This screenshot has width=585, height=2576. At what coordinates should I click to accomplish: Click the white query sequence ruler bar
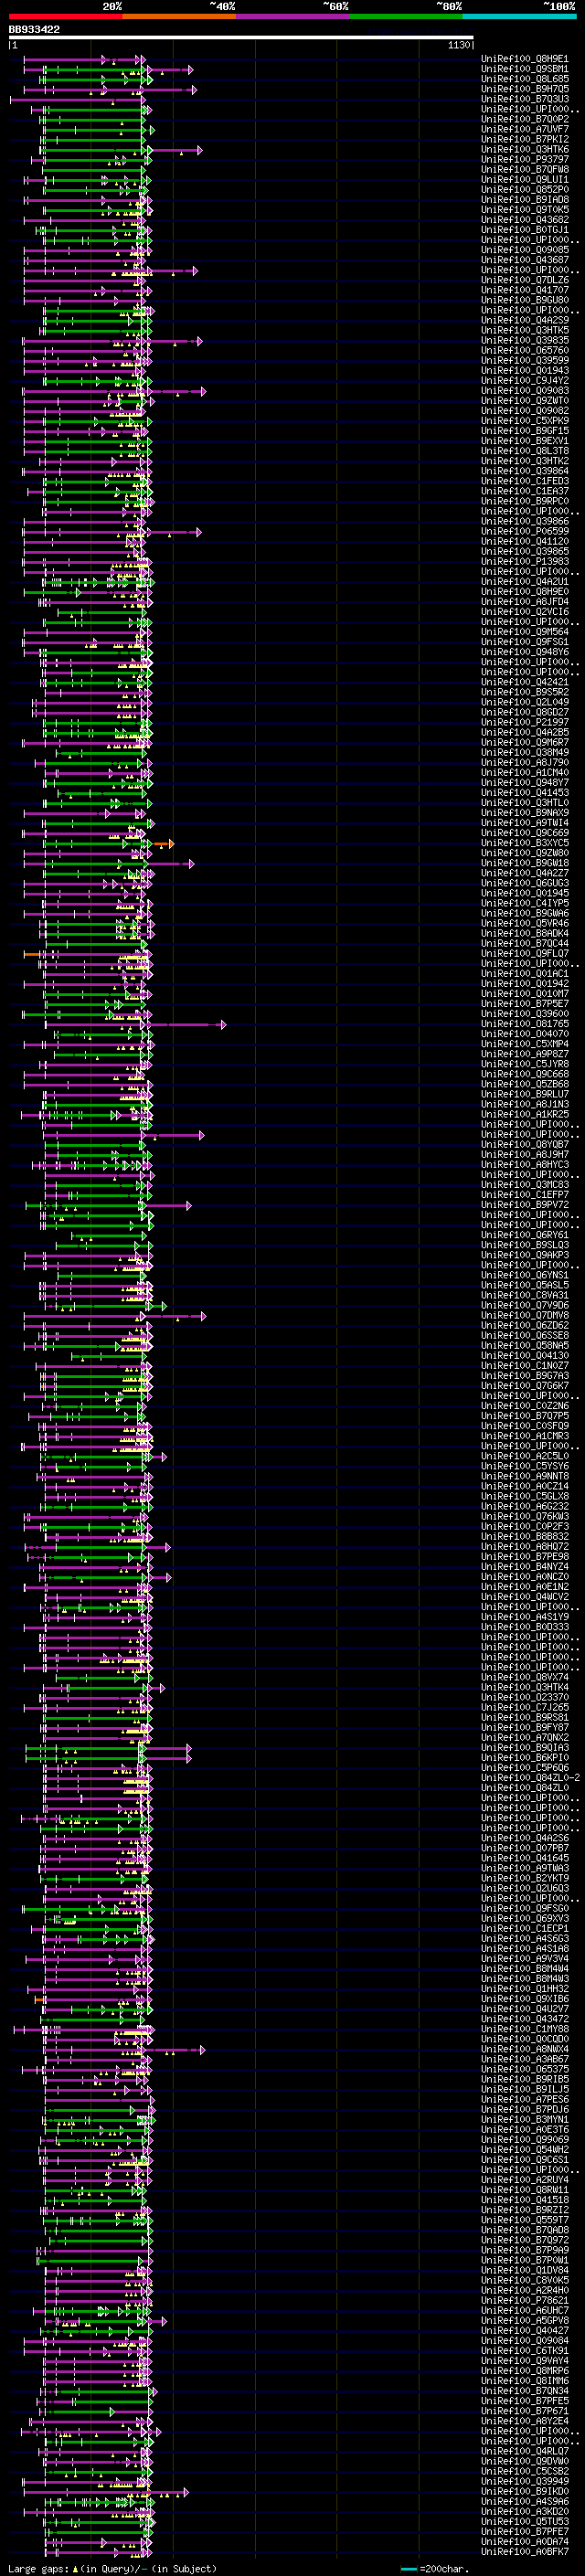click(241, 38)
